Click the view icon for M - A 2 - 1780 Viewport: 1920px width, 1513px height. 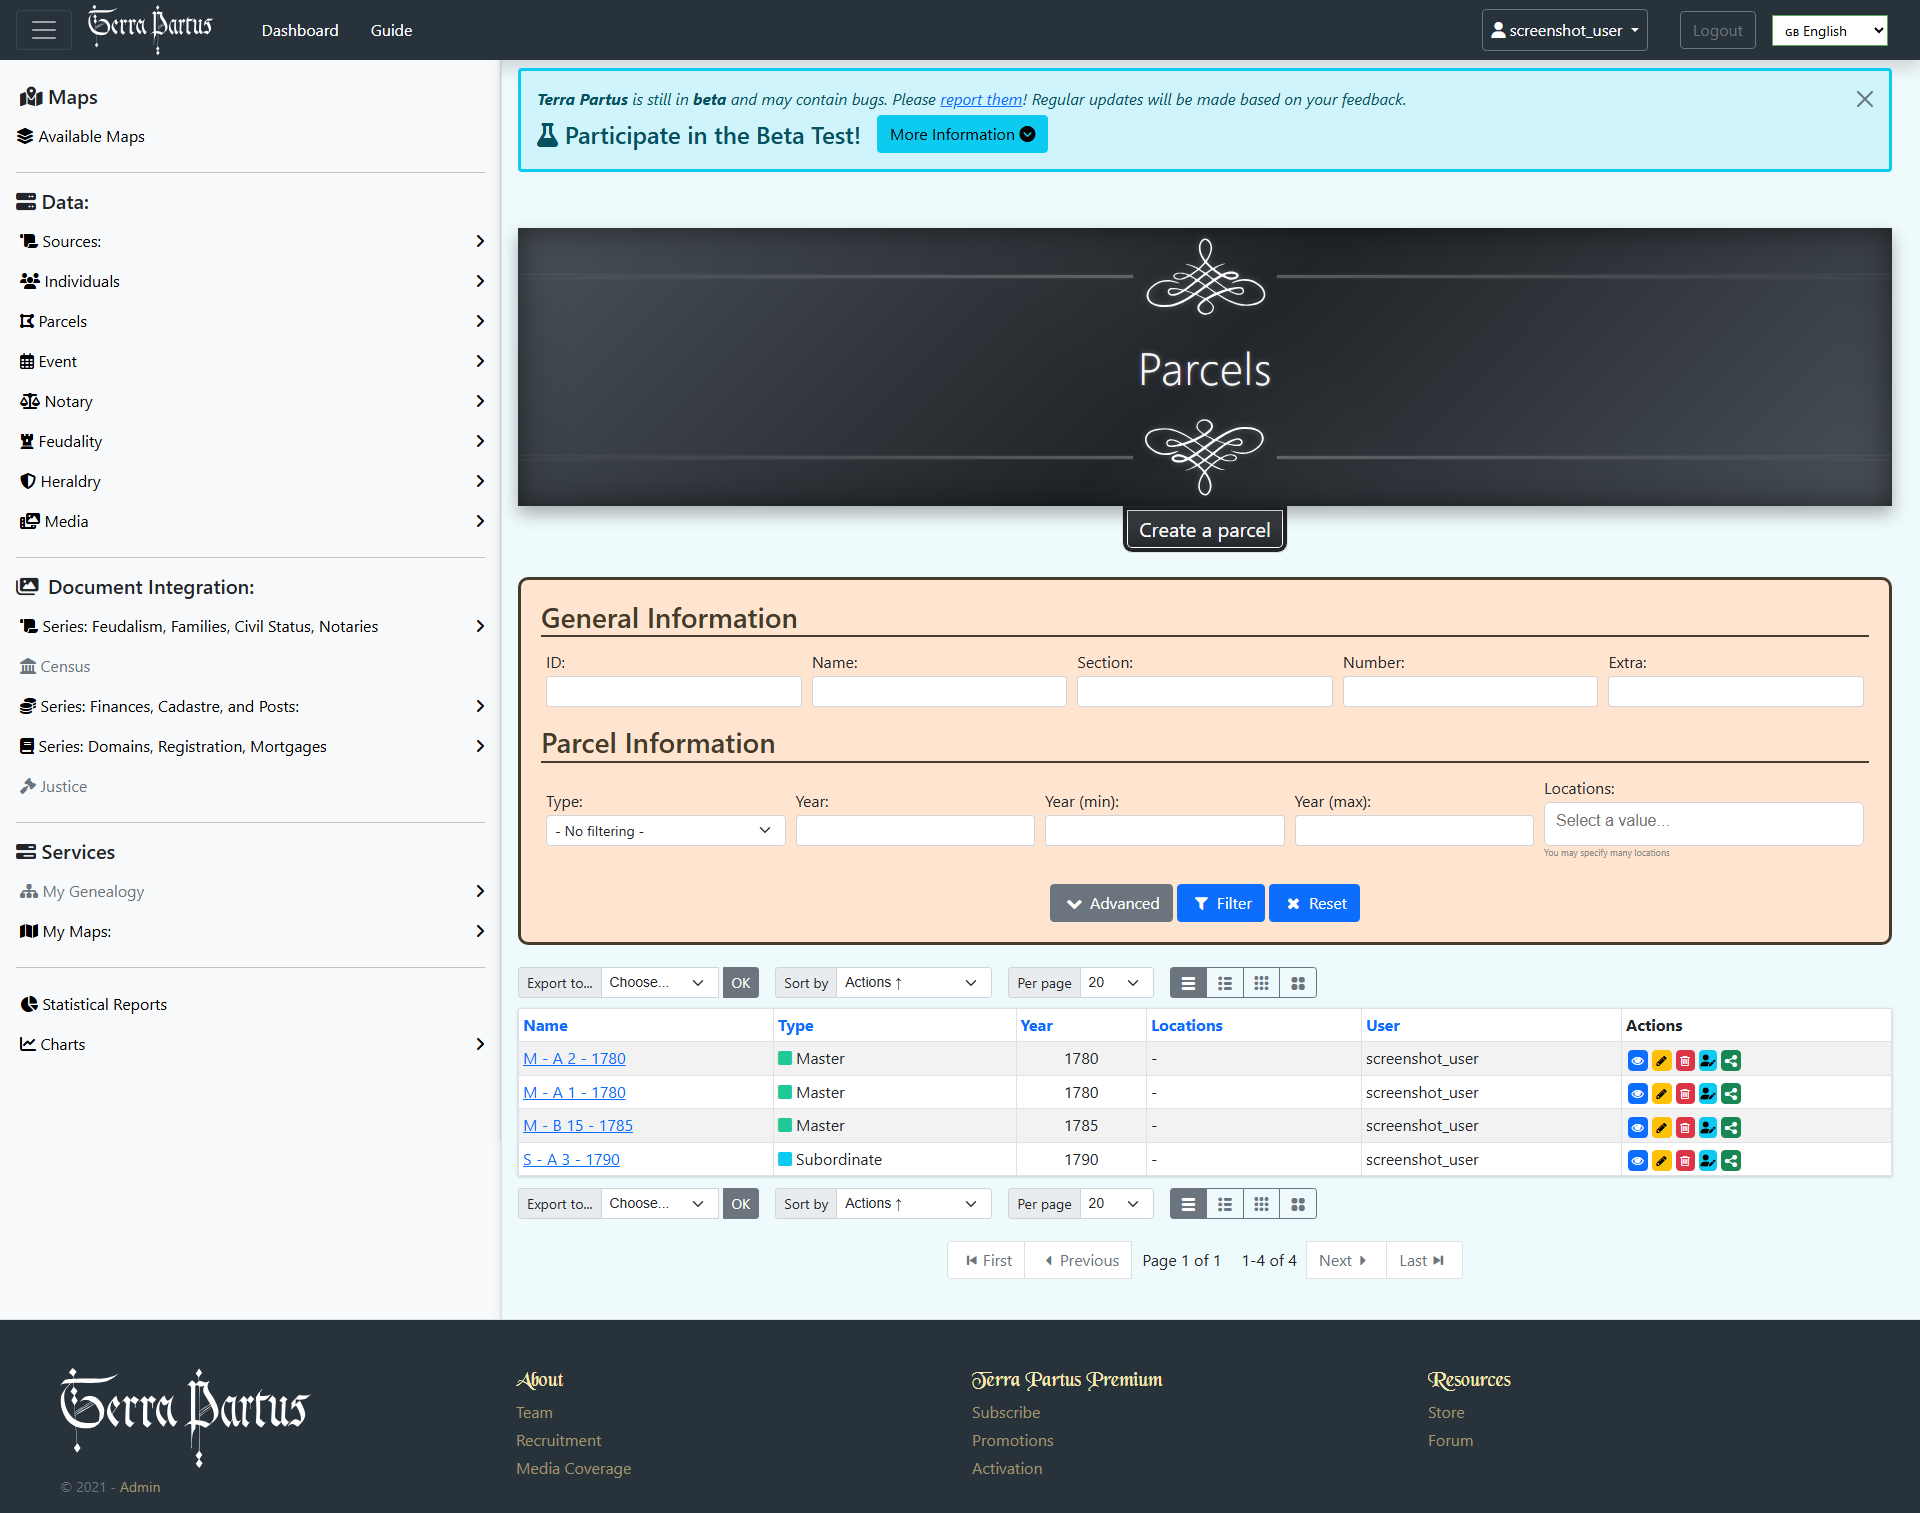1637,1060
